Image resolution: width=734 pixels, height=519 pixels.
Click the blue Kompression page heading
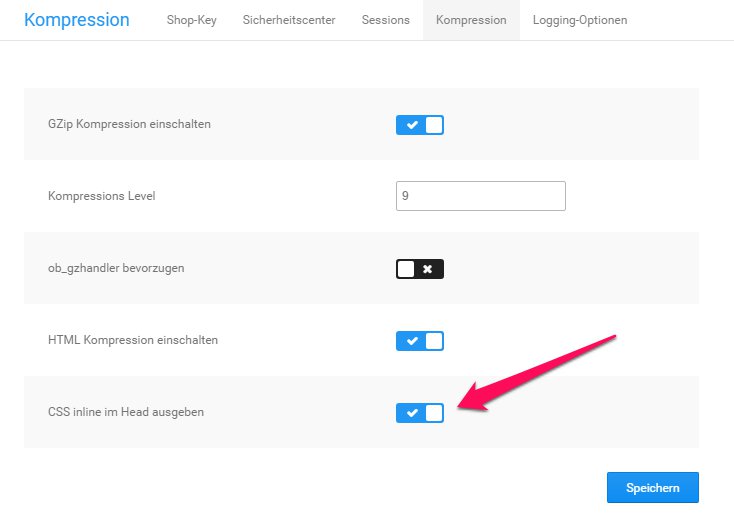tap(76, 20)
